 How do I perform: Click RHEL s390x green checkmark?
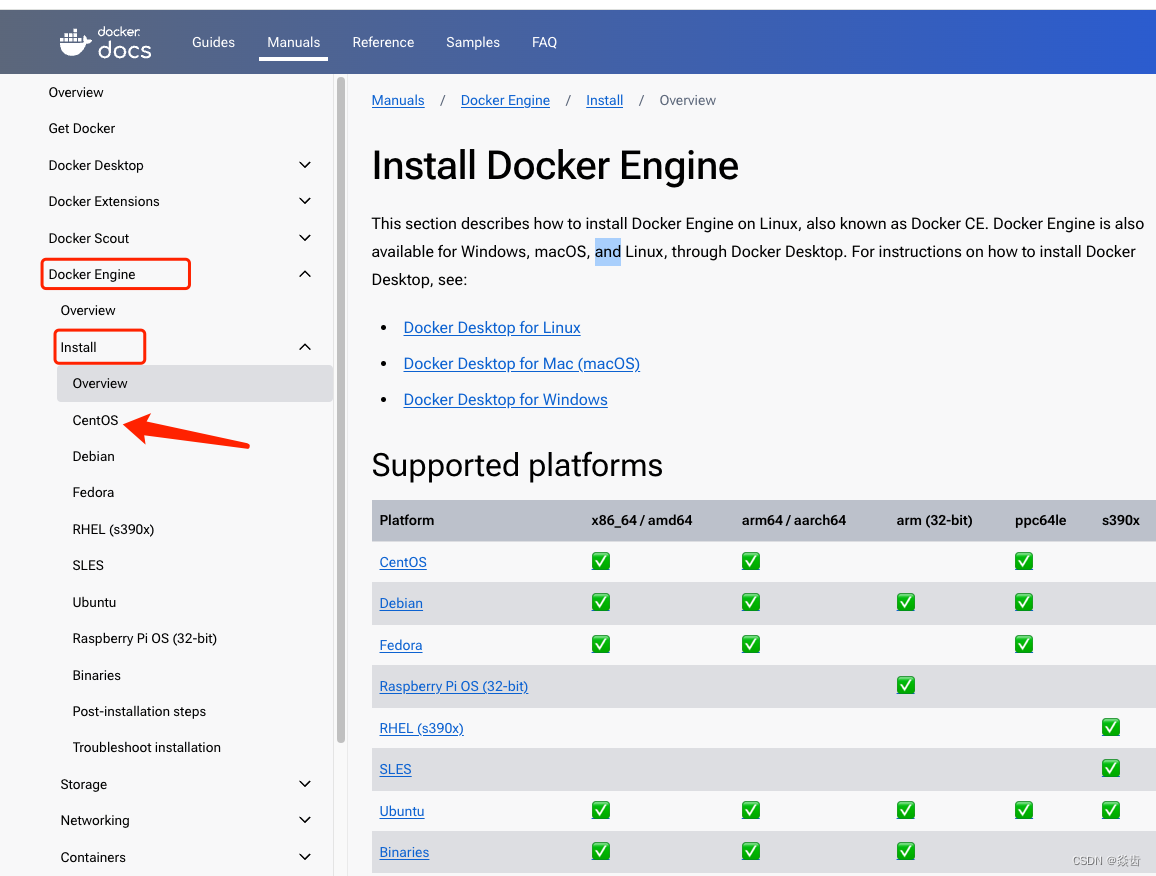tap(1110, 727)
